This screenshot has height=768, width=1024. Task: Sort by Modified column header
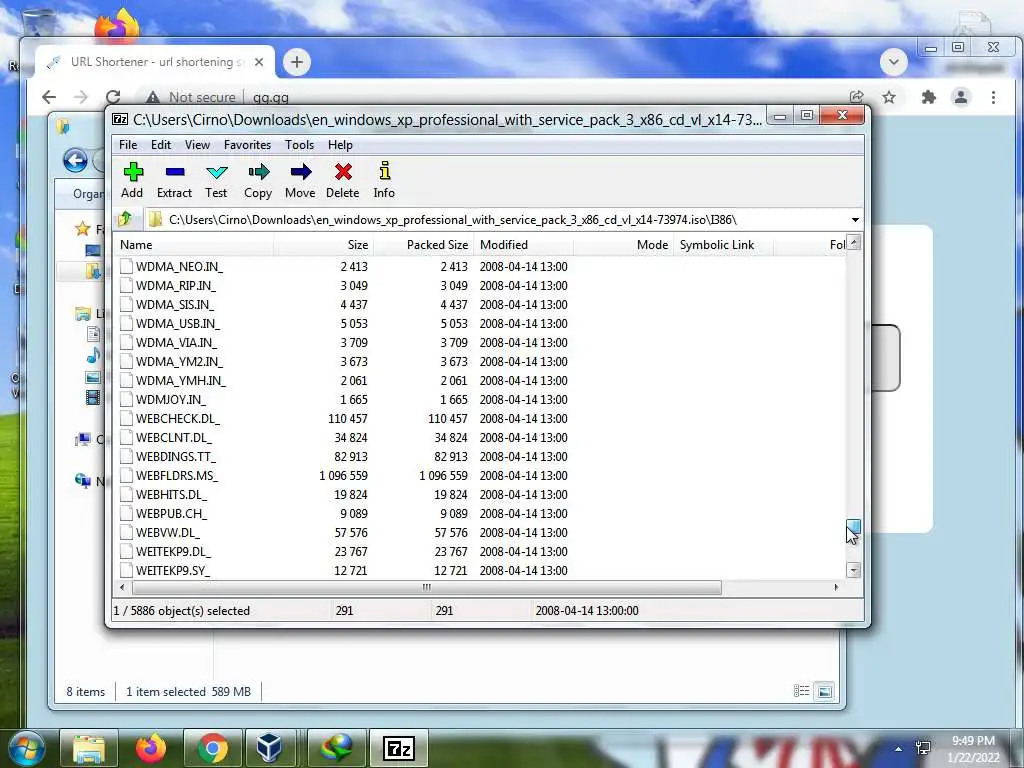click(x=524, y=245)
